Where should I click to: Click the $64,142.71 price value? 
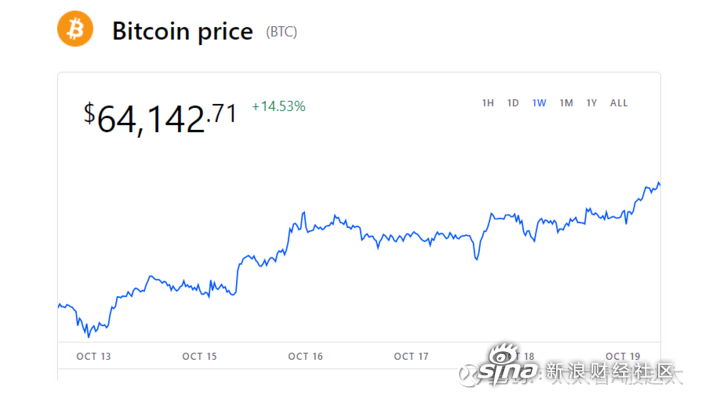pyautogui.click(x=160, y=119)
